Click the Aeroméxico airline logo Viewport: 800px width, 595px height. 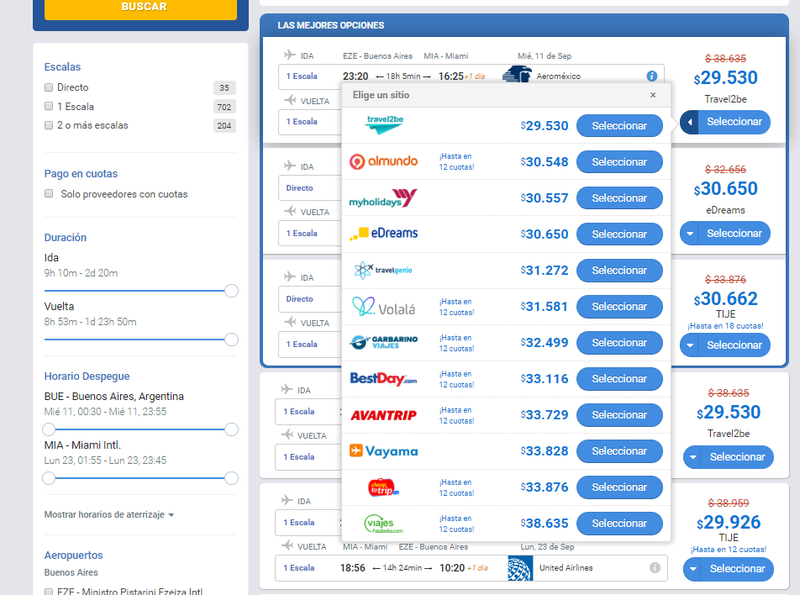pos(517,75)
